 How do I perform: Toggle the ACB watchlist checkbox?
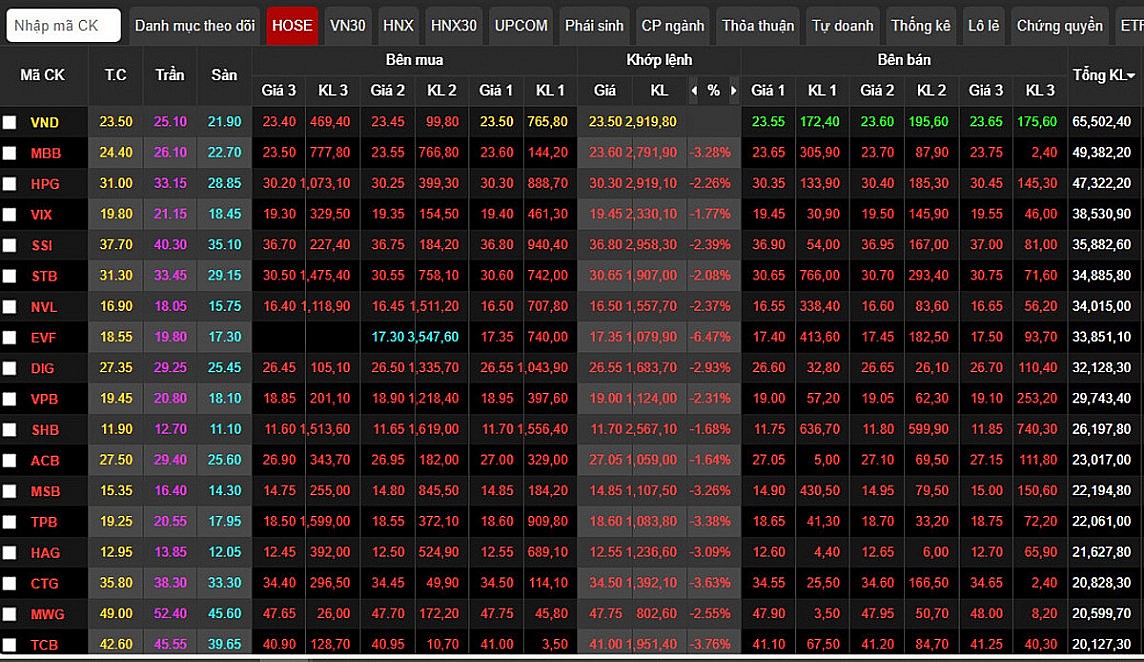(x=10, y=461)
